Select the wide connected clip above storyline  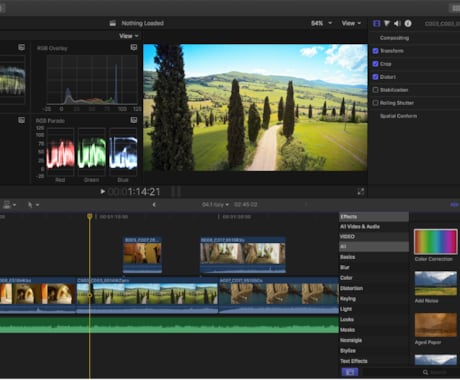click(x=243, y=255)
